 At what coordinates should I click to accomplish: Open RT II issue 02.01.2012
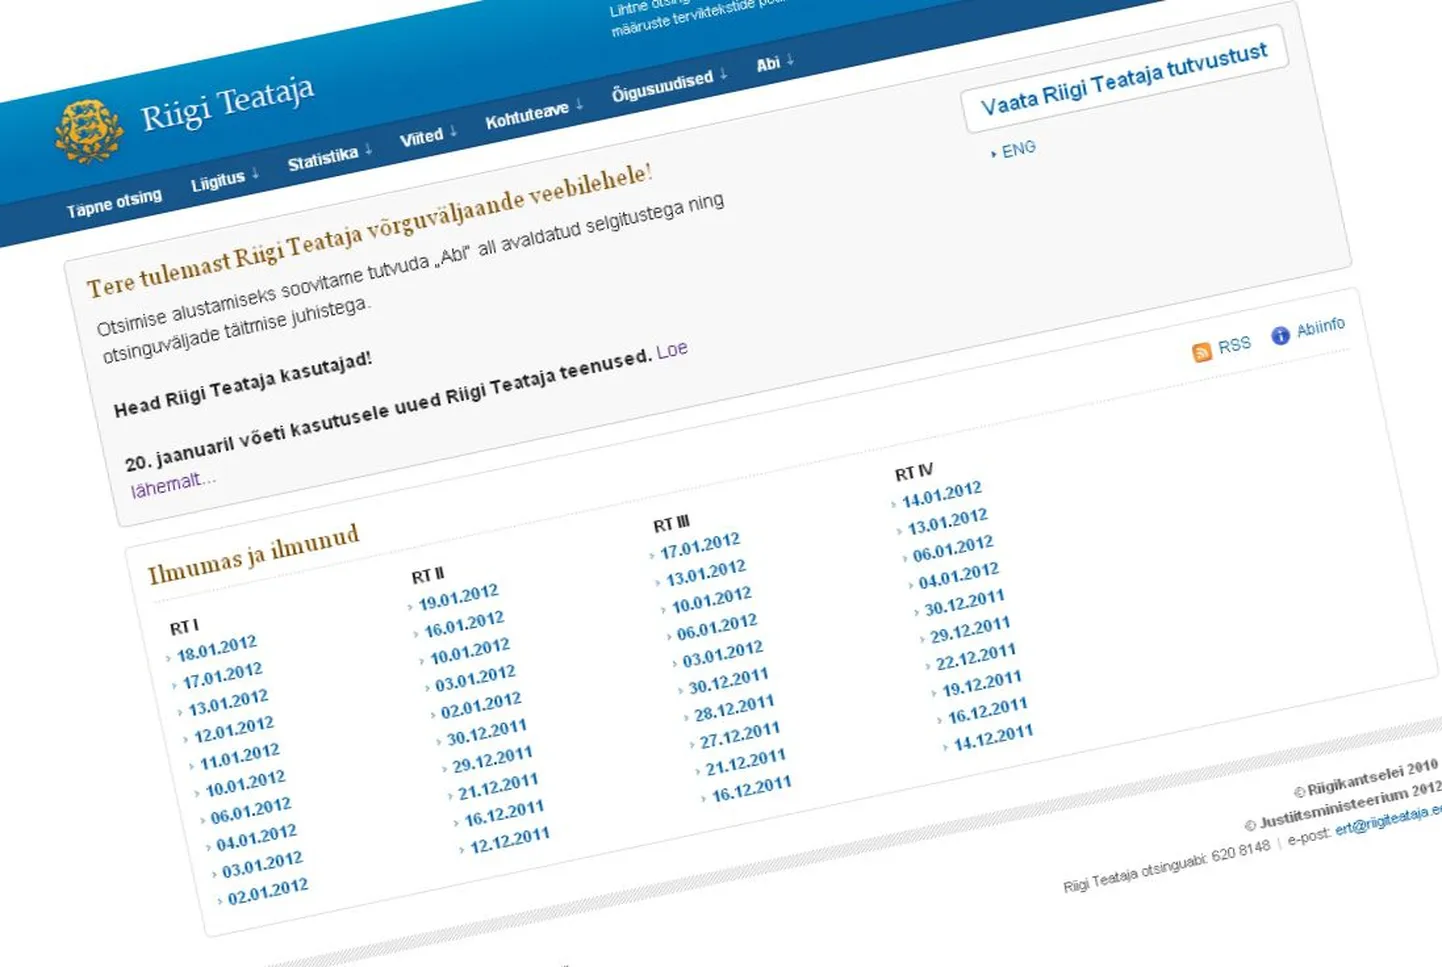481,706
